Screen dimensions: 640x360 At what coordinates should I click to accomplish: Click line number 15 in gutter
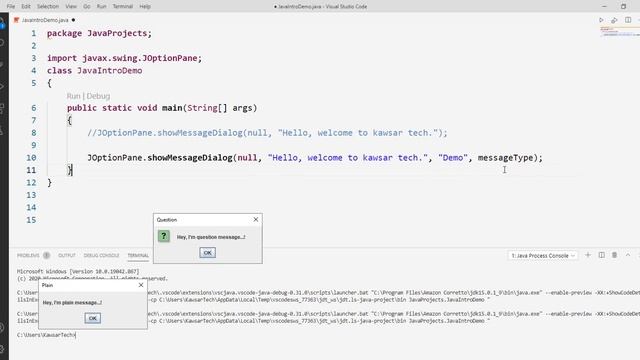31,220
